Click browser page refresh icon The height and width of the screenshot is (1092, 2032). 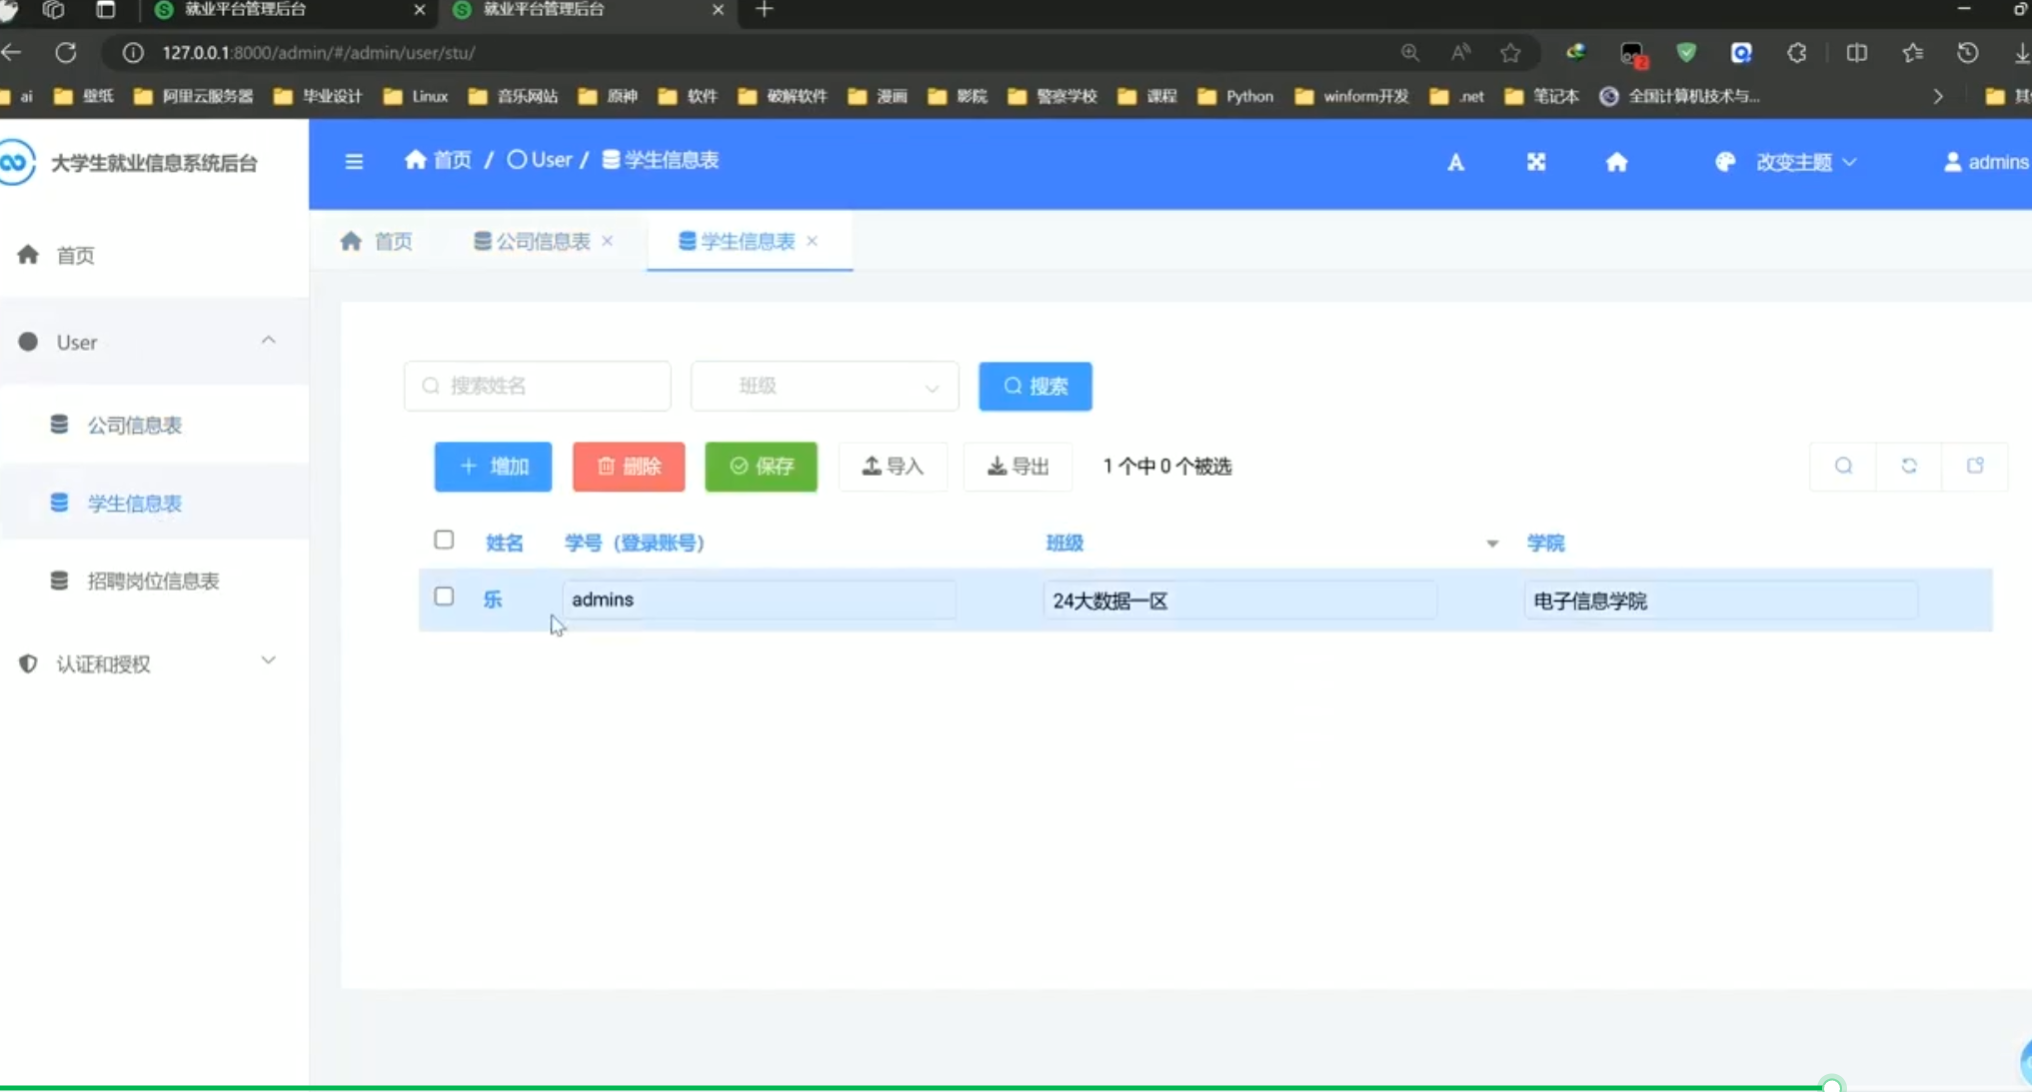point(66,53)
